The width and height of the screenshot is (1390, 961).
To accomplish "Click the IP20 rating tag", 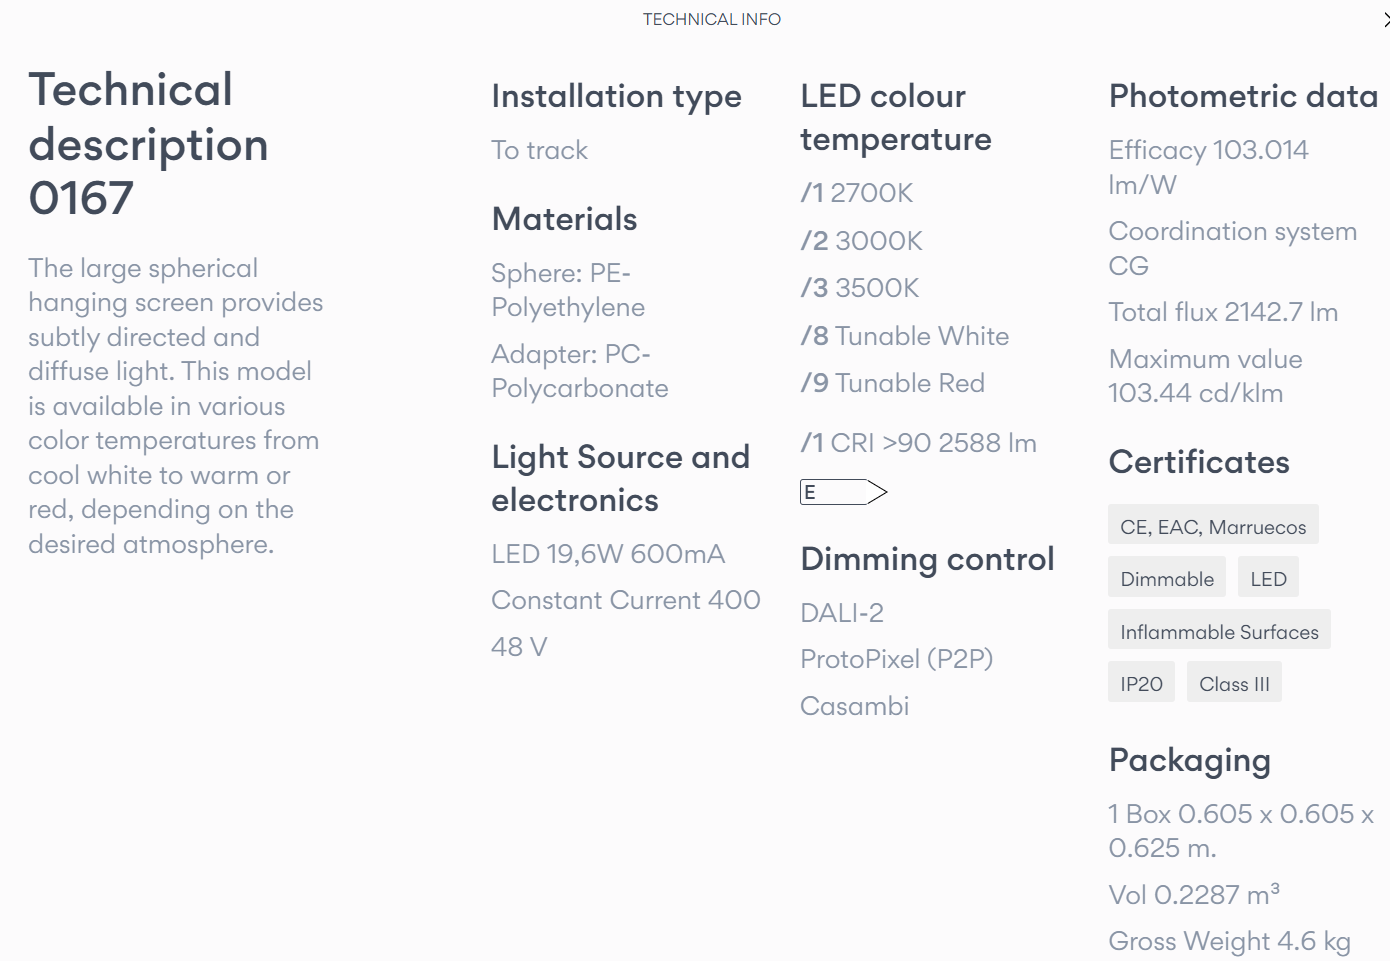I will tap(1141, 683).
